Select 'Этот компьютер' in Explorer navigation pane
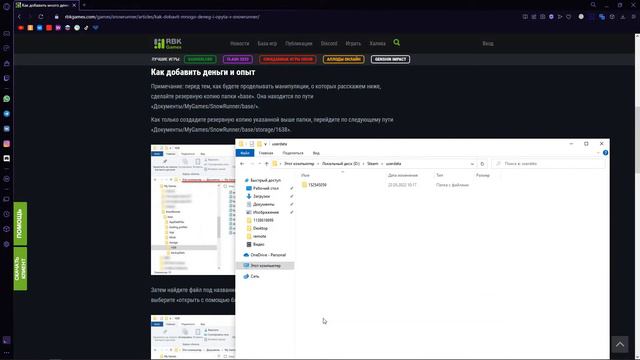 tap(265, 265)
